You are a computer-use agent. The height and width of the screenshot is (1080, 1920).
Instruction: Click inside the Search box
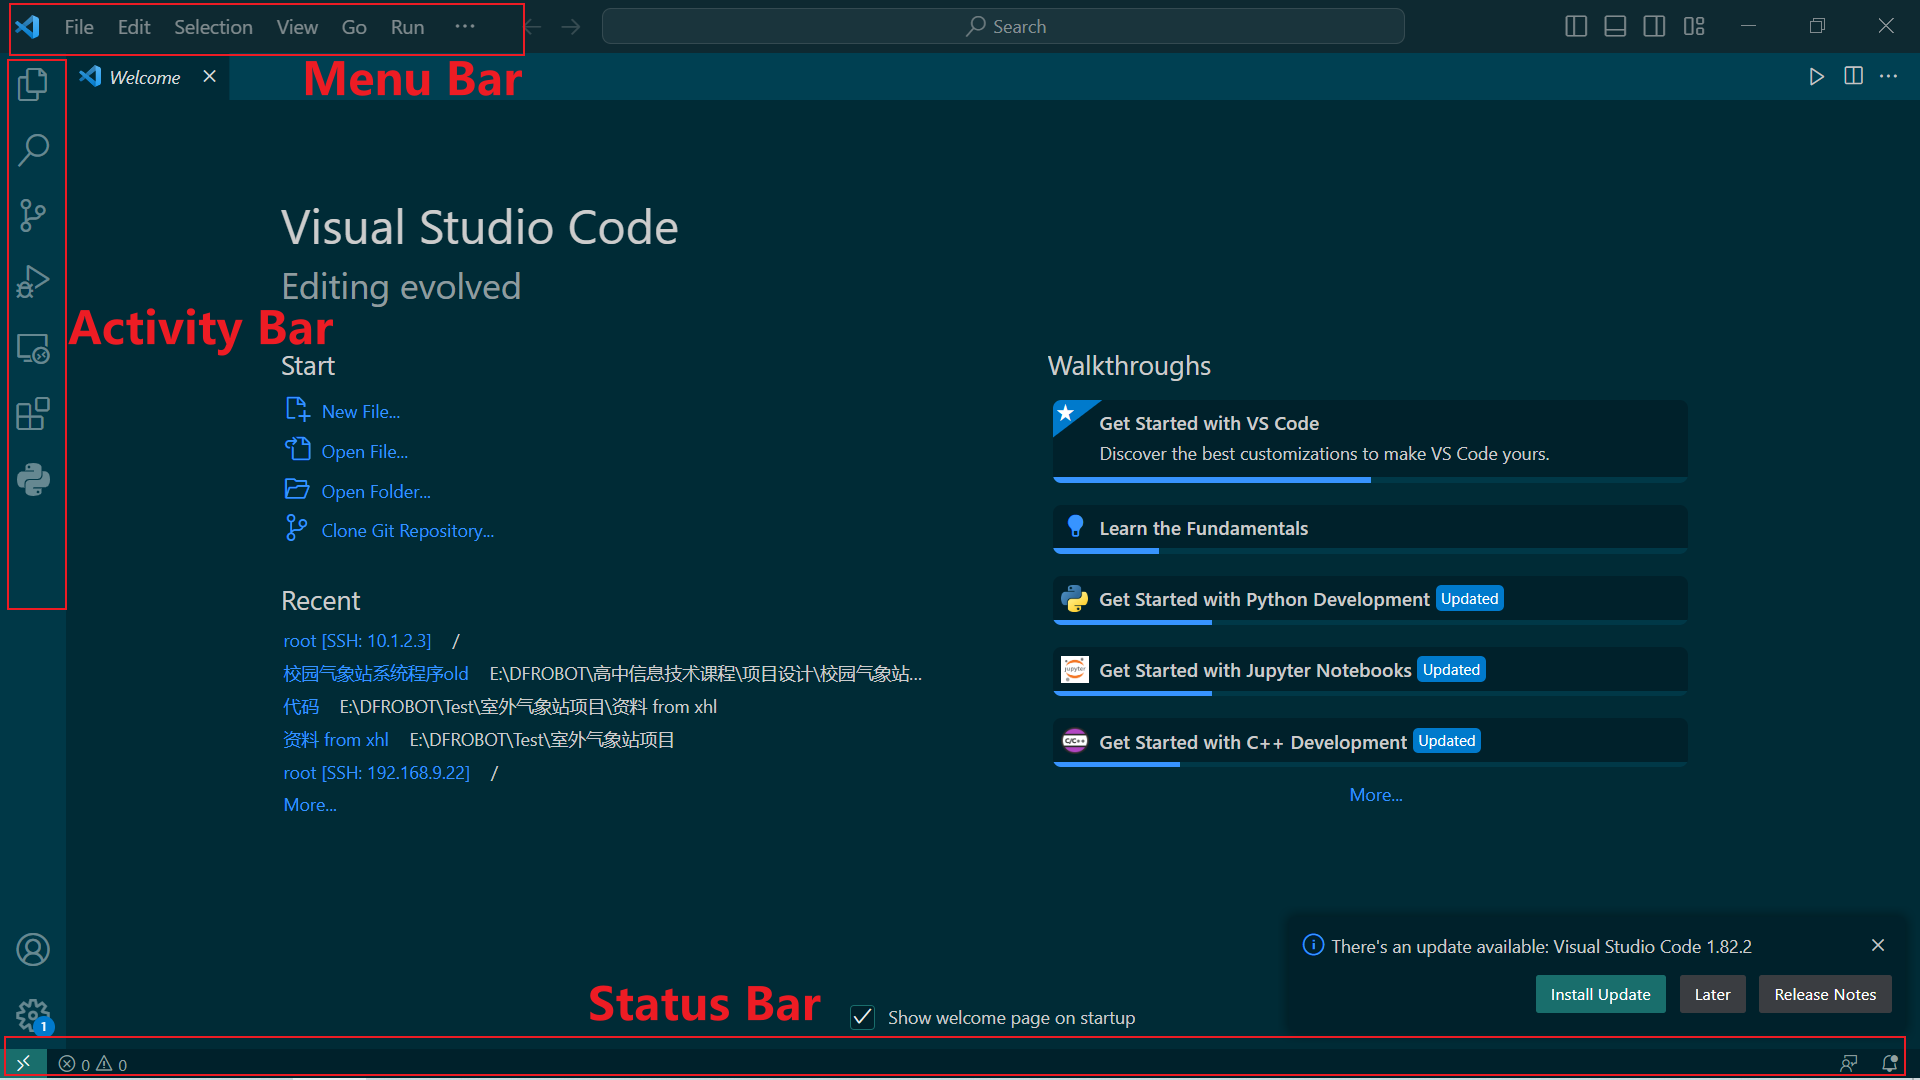point(1003,26)
